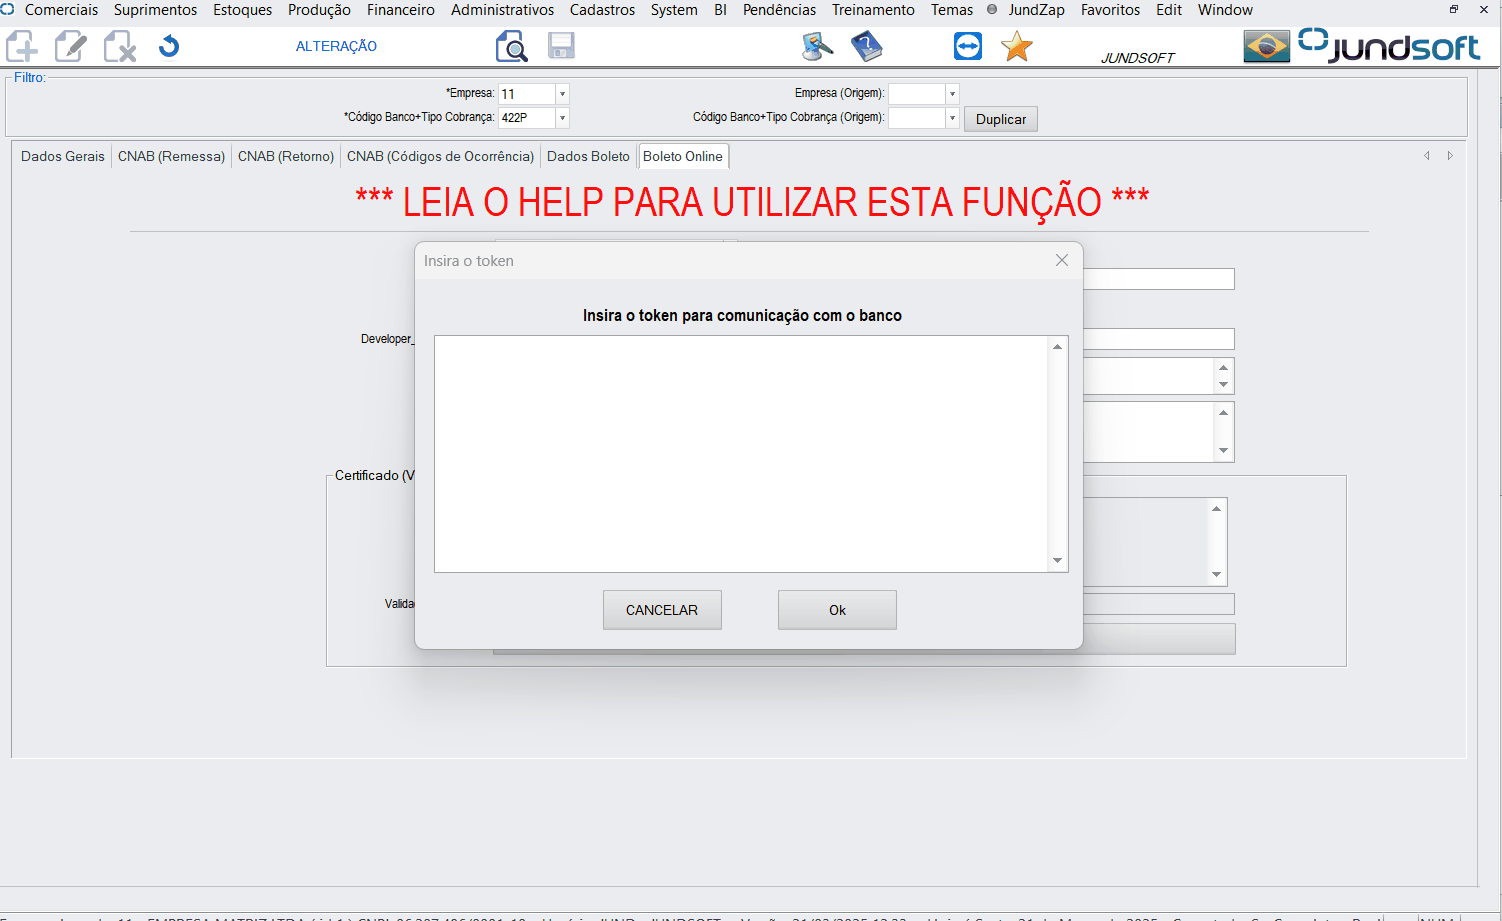Open the Financeiro menu
The height and width of the screenshot is (921, 1502).
click(x=400, y=10)
